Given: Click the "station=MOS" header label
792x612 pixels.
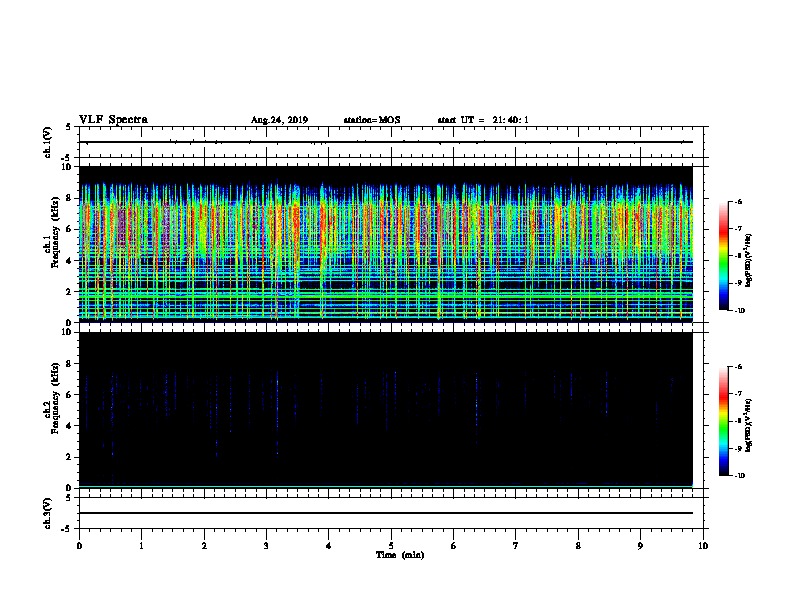Looking at the screenshot, I should pos(372,120).
